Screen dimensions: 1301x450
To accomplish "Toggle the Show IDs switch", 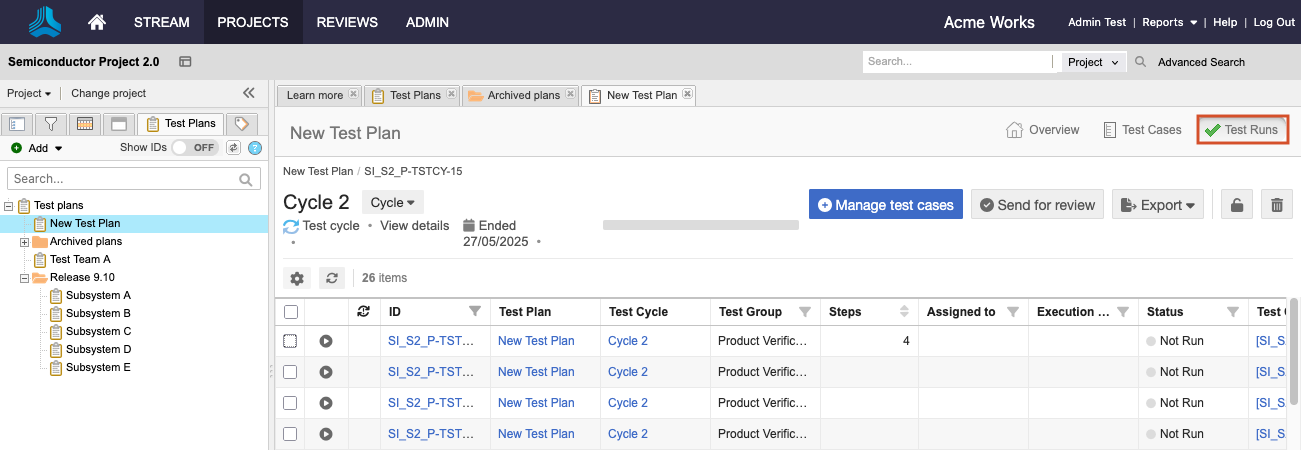I will pyautogui.click(x=196, y=148).
